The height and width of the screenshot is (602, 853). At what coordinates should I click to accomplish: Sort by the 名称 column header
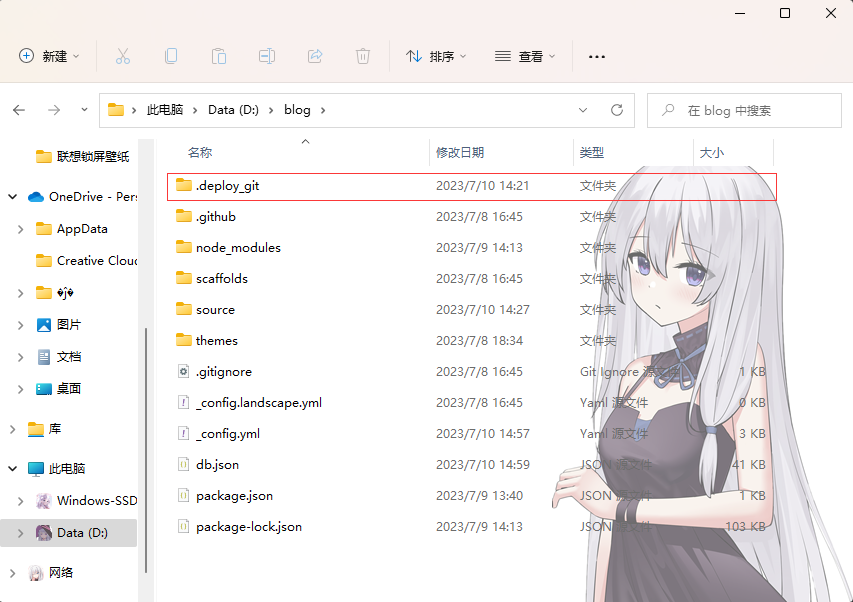point(200,152)
